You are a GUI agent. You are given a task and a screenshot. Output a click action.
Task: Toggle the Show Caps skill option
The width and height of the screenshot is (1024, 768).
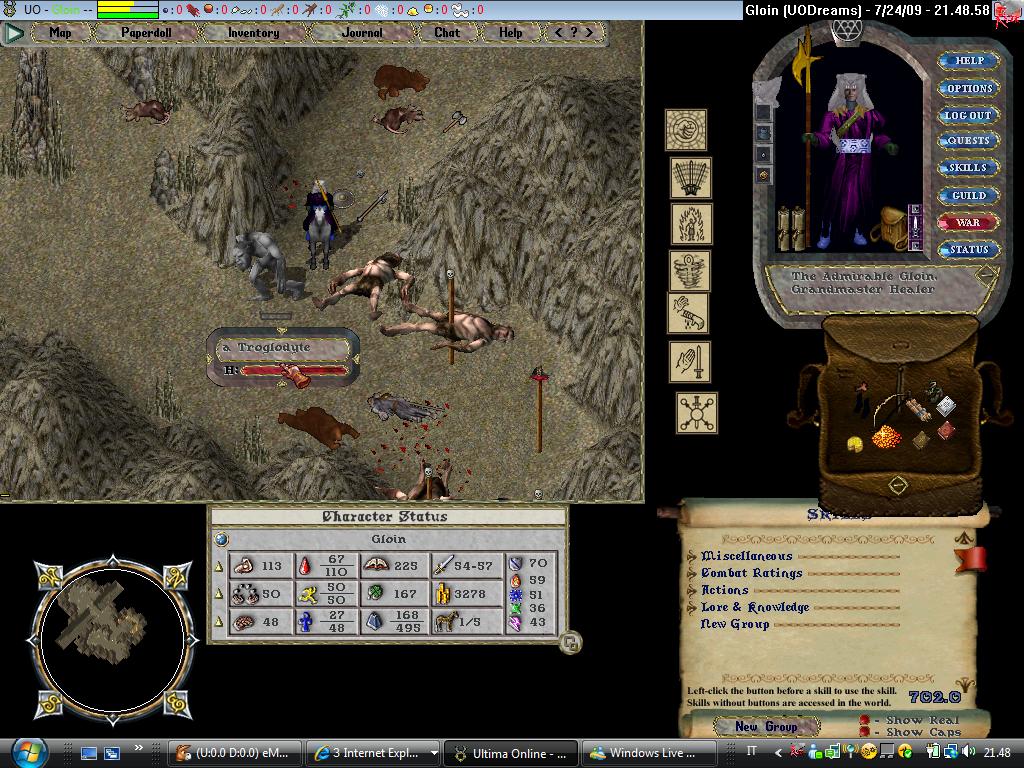pyautogui.click(x=865, y=733)
